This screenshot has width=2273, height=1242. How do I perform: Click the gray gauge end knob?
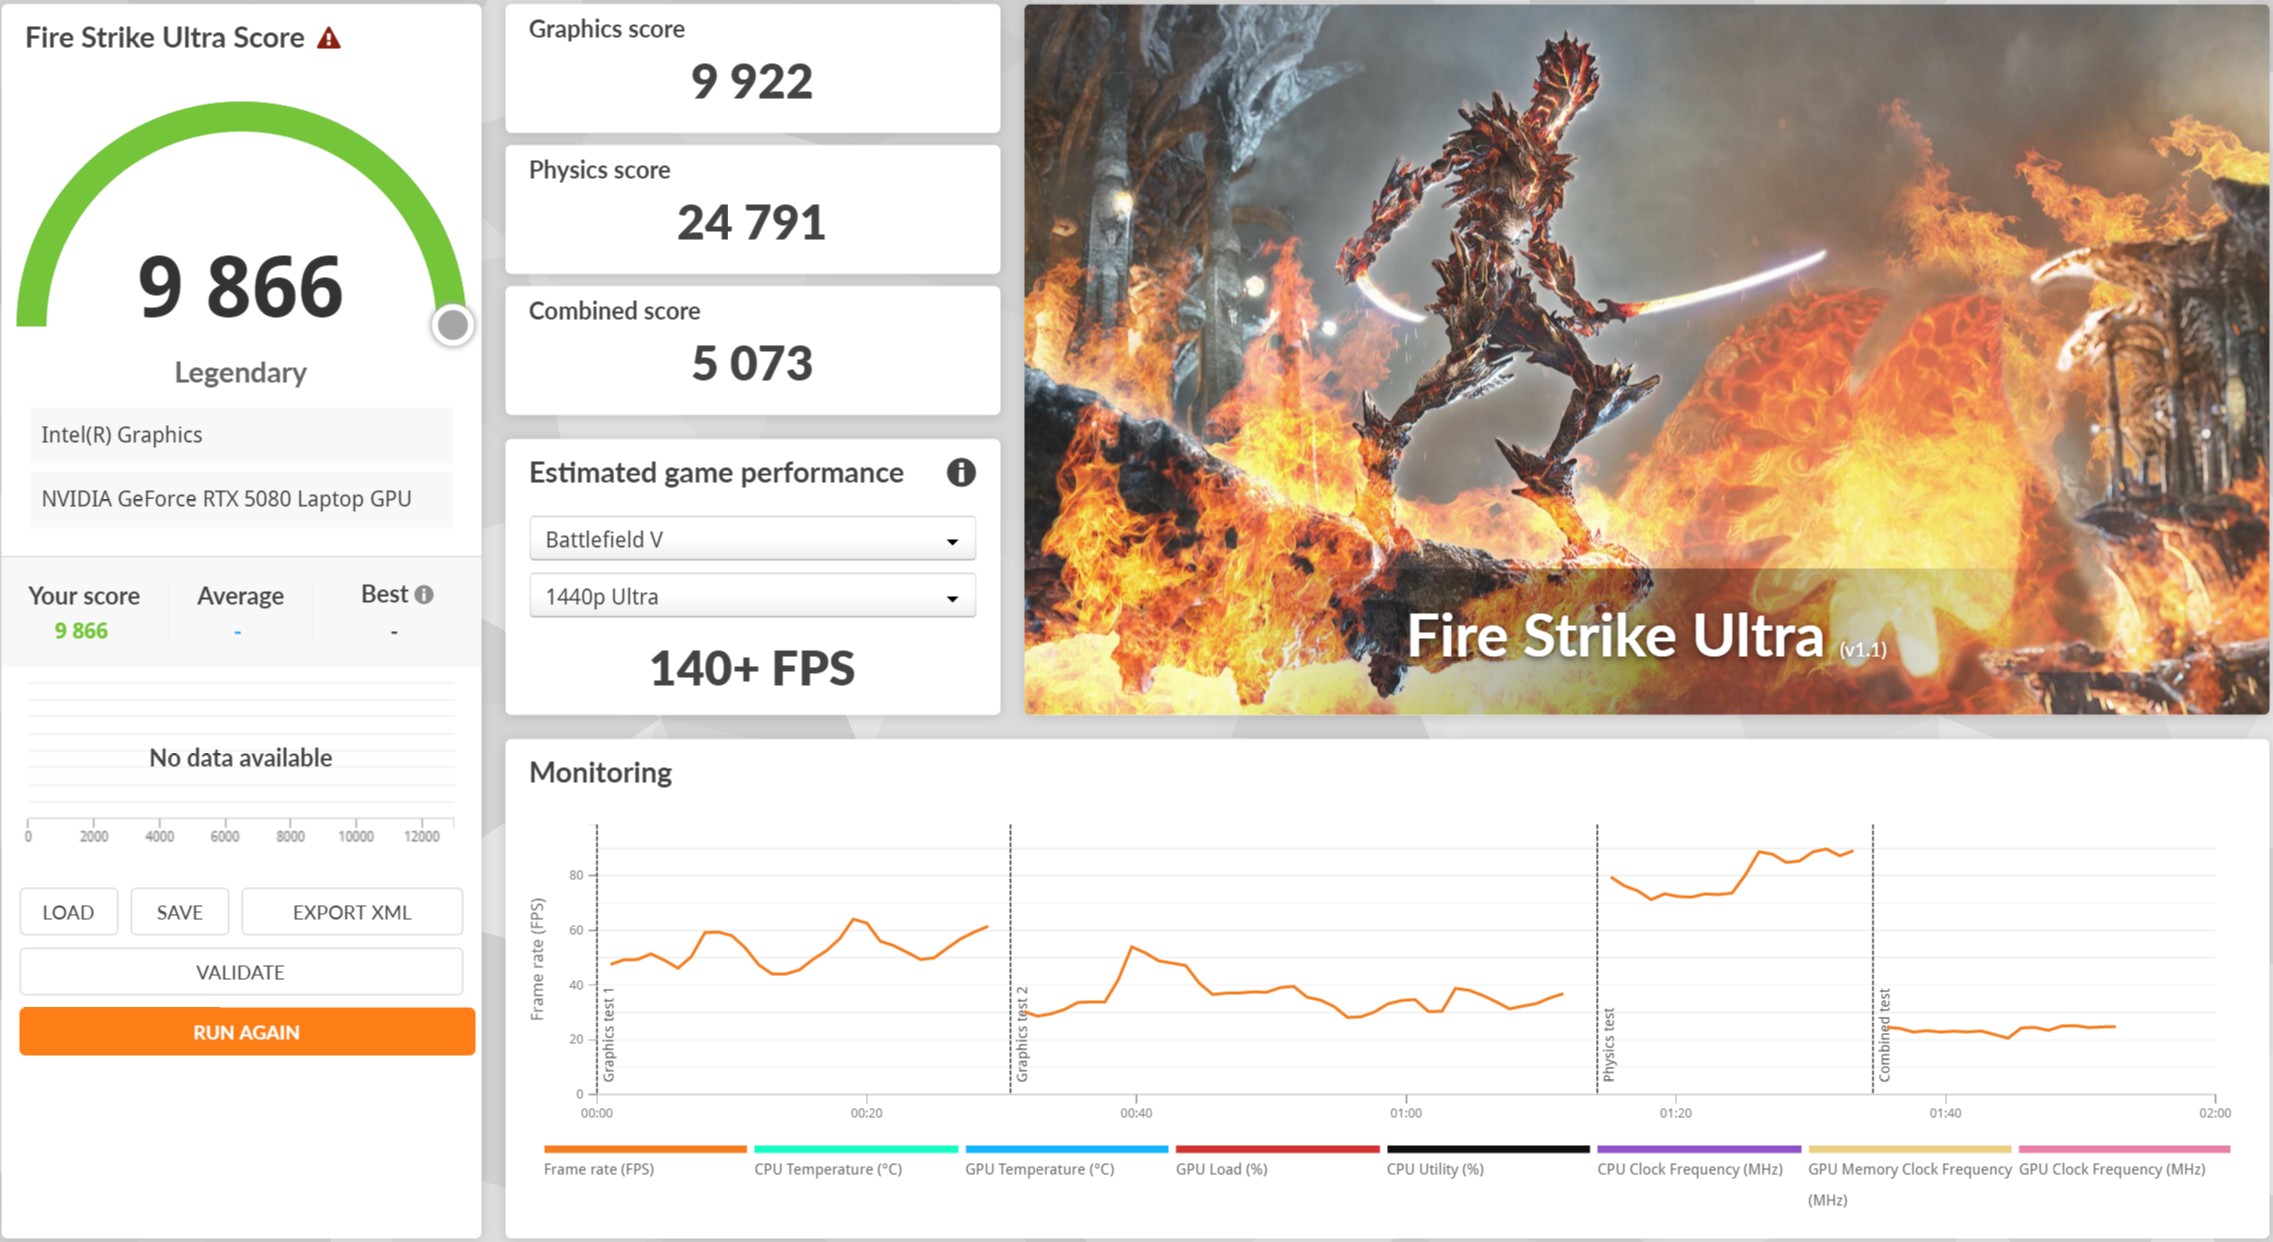coord(453,325)
